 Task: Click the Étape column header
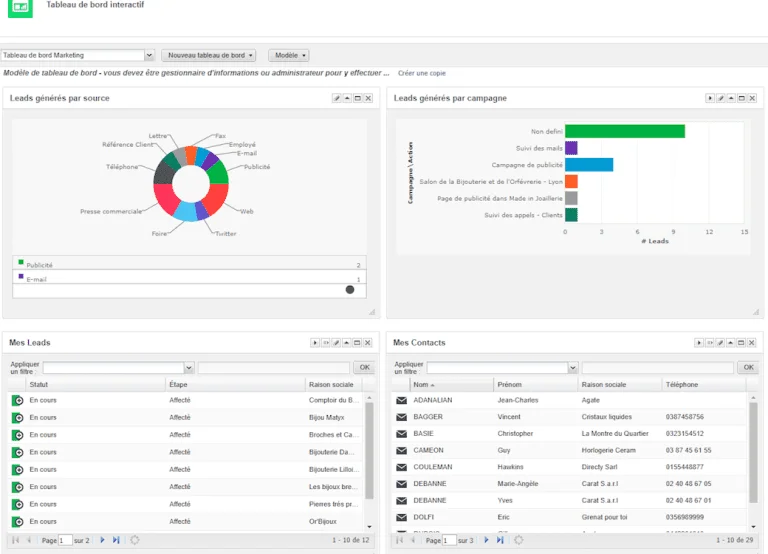pyautogui.click(x=180, y=384)
